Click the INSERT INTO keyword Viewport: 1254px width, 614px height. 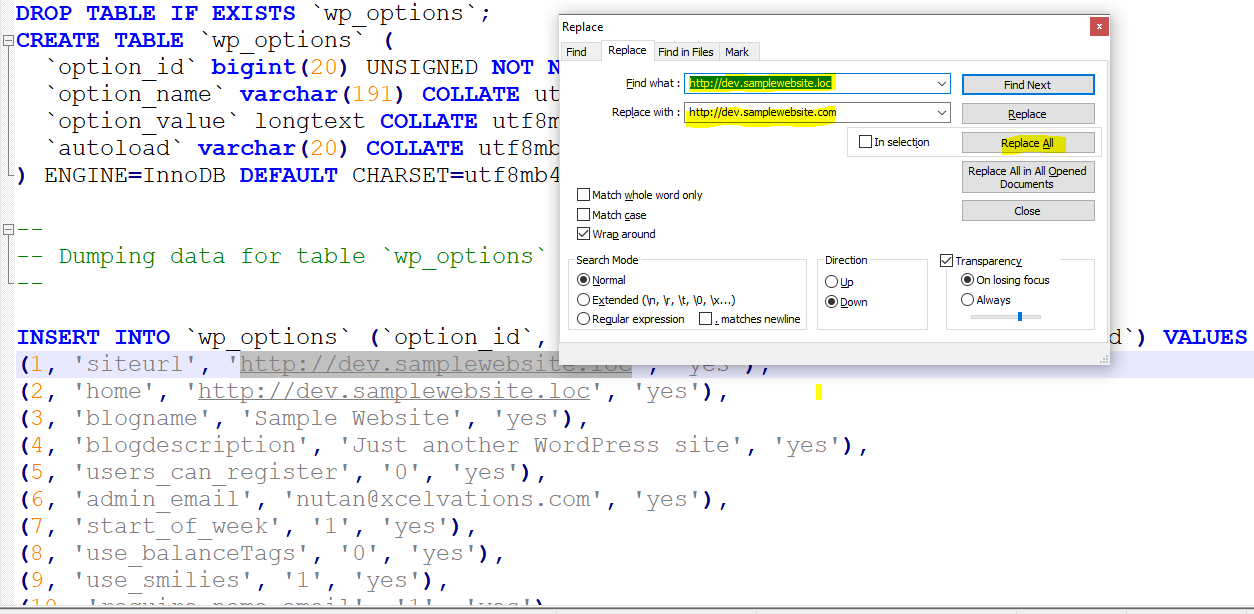point(92,337)
